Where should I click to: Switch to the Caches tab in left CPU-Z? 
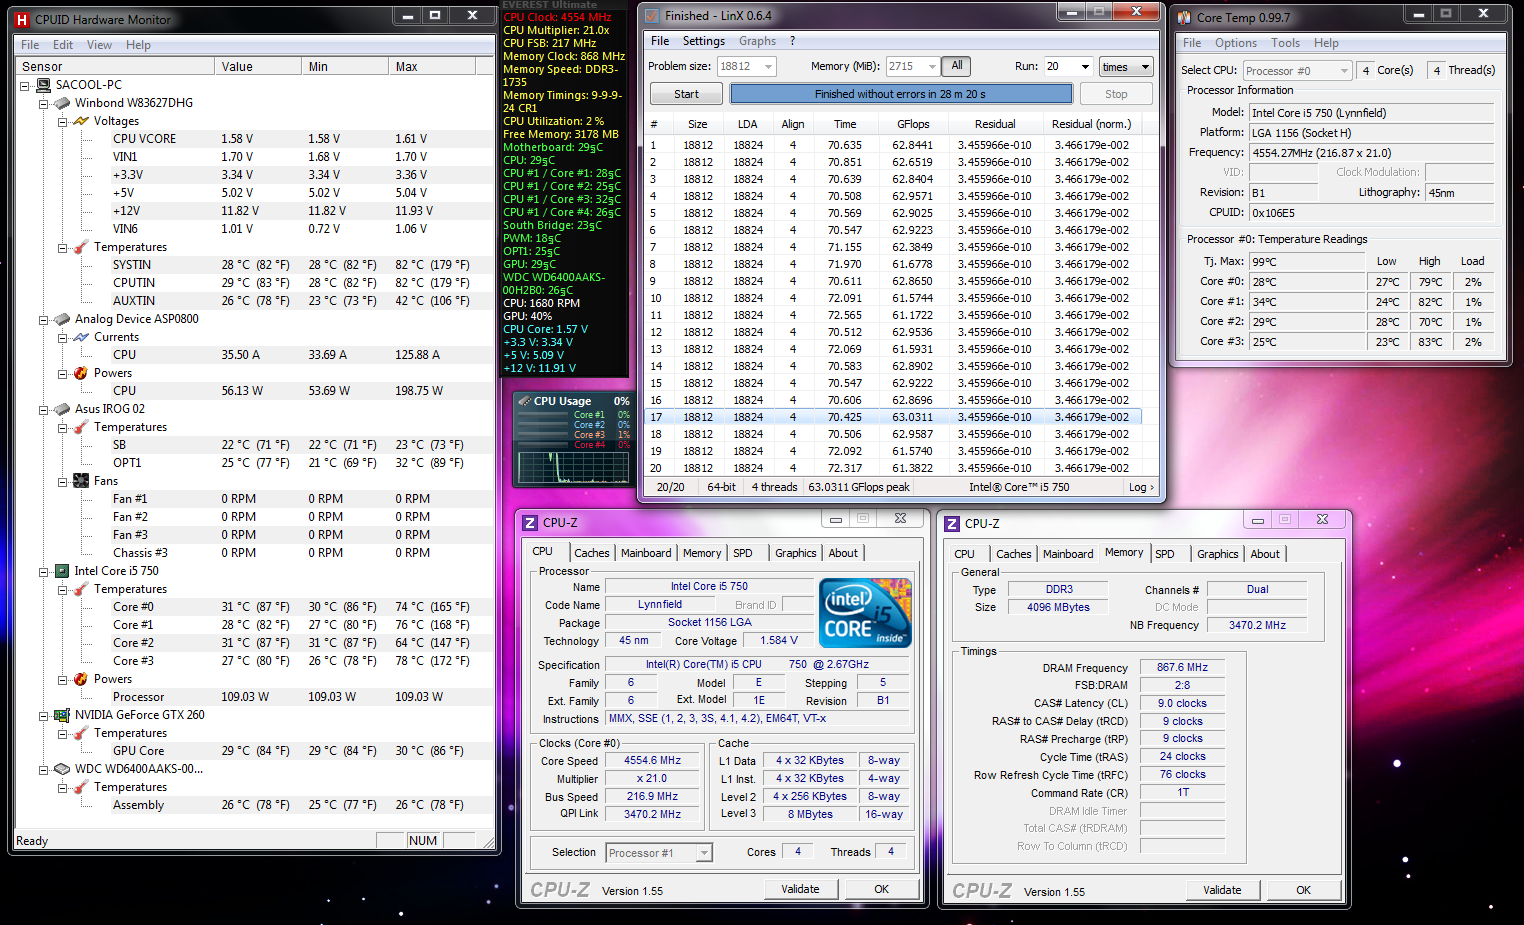tap(591, 553)
